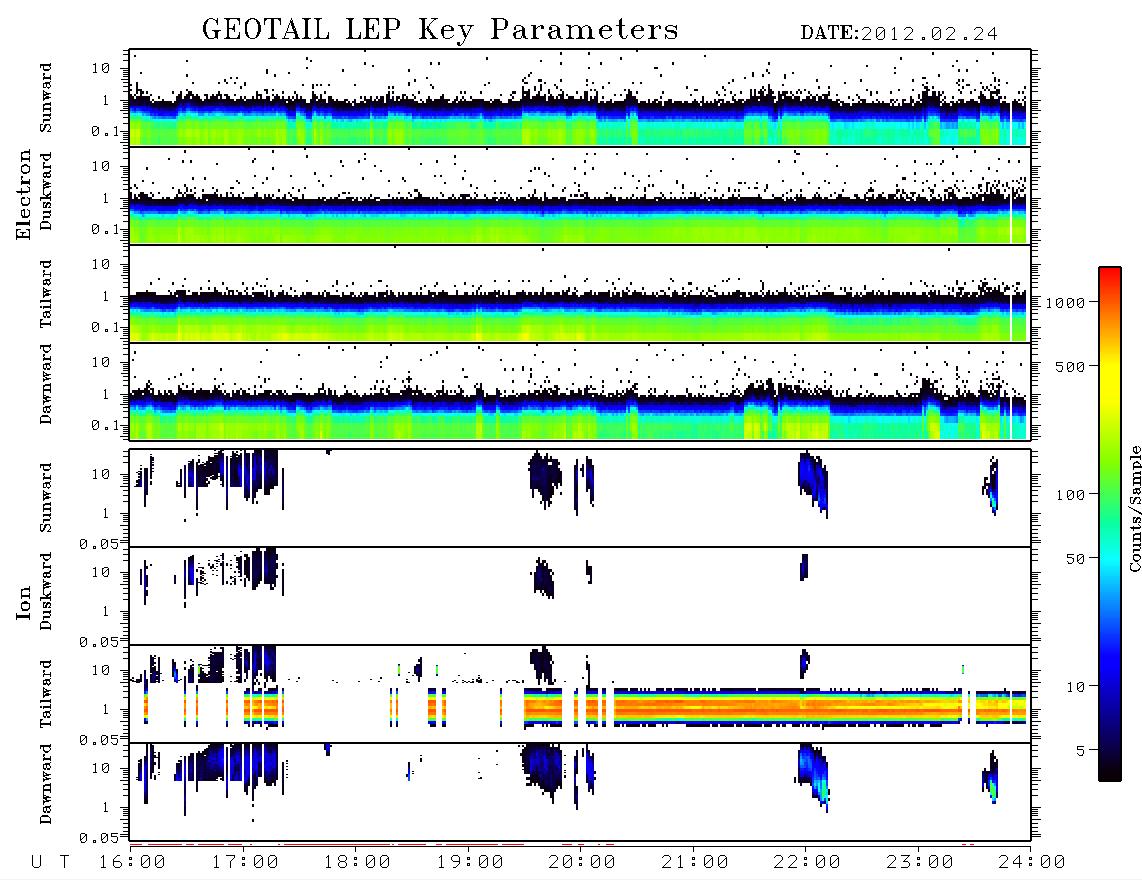Select the 22:00 time tick label
1142x880 pixels.
click(807, 862)
